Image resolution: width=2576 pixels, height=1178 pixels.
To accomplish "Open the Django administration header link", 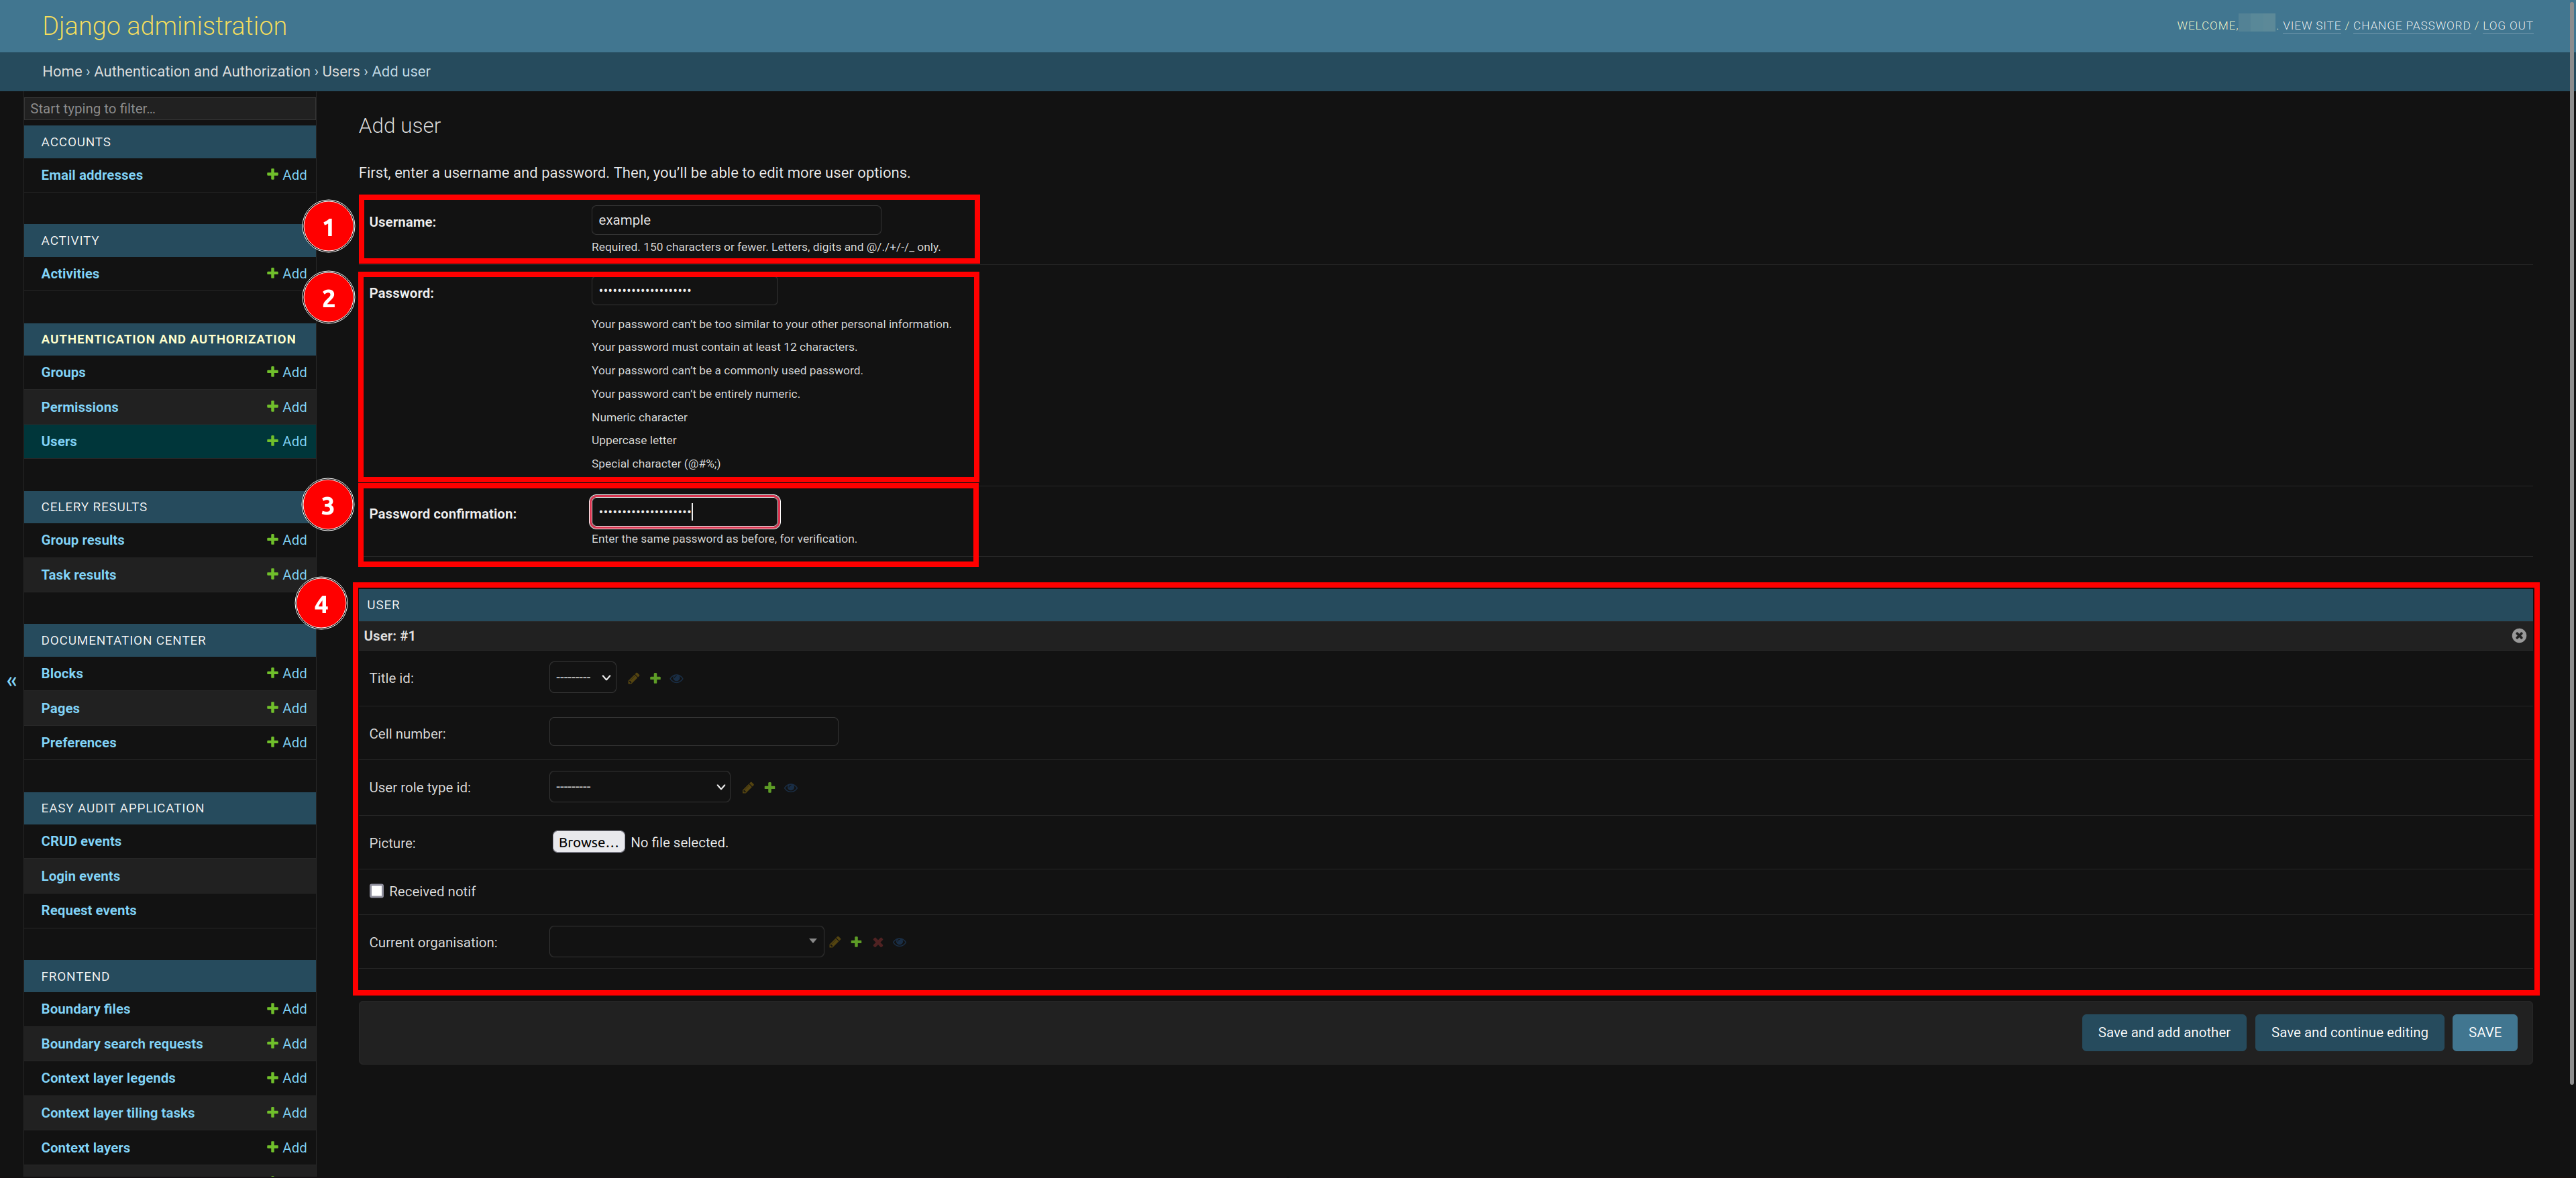I will click(x=164, y=26).
